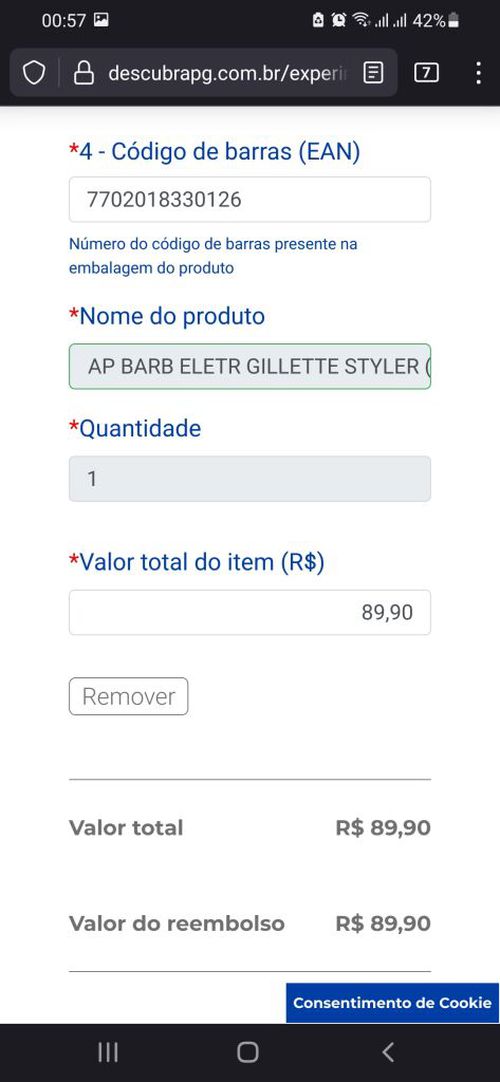Tap the Valor do reembolso amount R$ 89,90
This screenshot has height=1082, width=500.
point(383,923)
